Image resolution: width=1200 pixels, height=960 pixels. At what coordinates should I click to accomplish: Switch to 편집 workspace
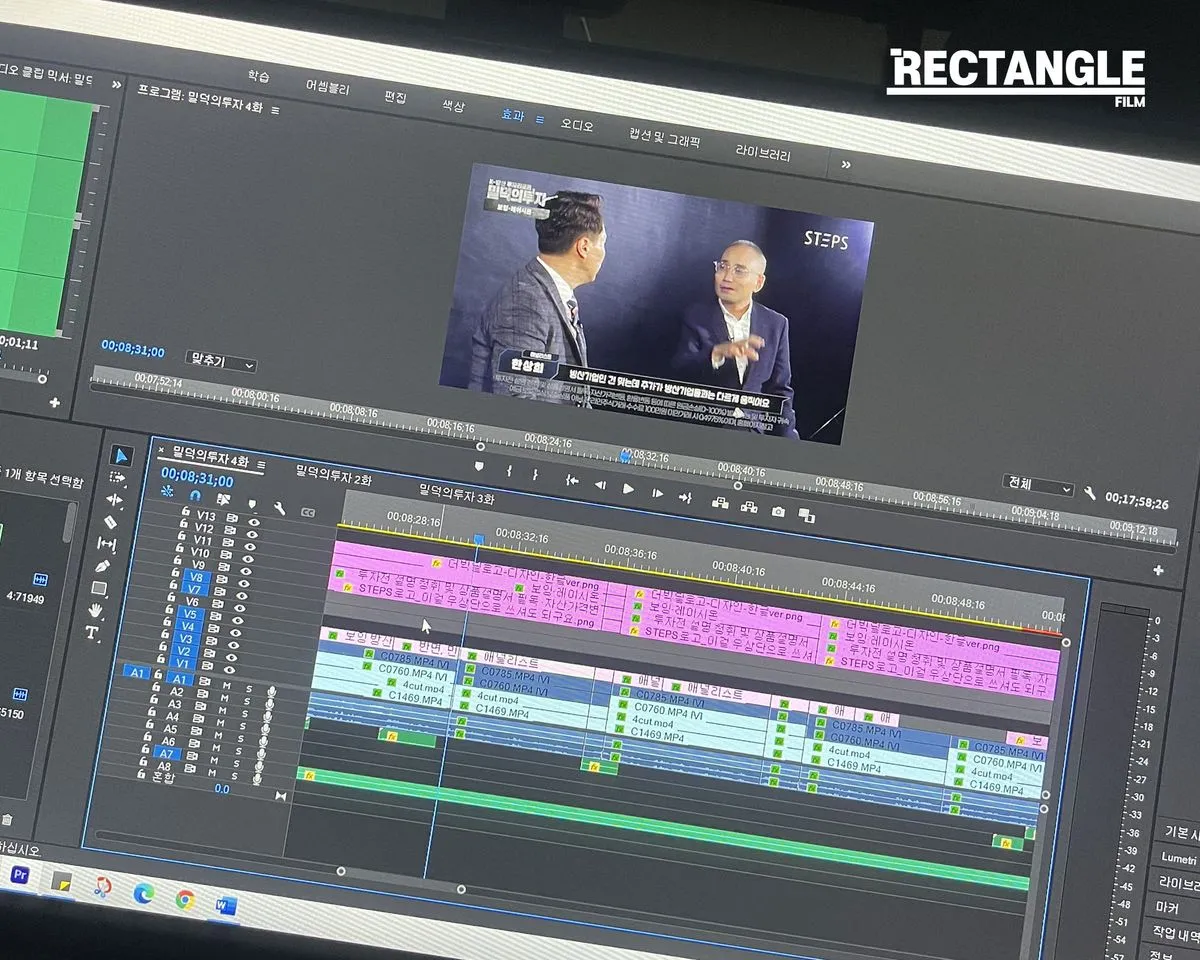(x=396, y=97)
